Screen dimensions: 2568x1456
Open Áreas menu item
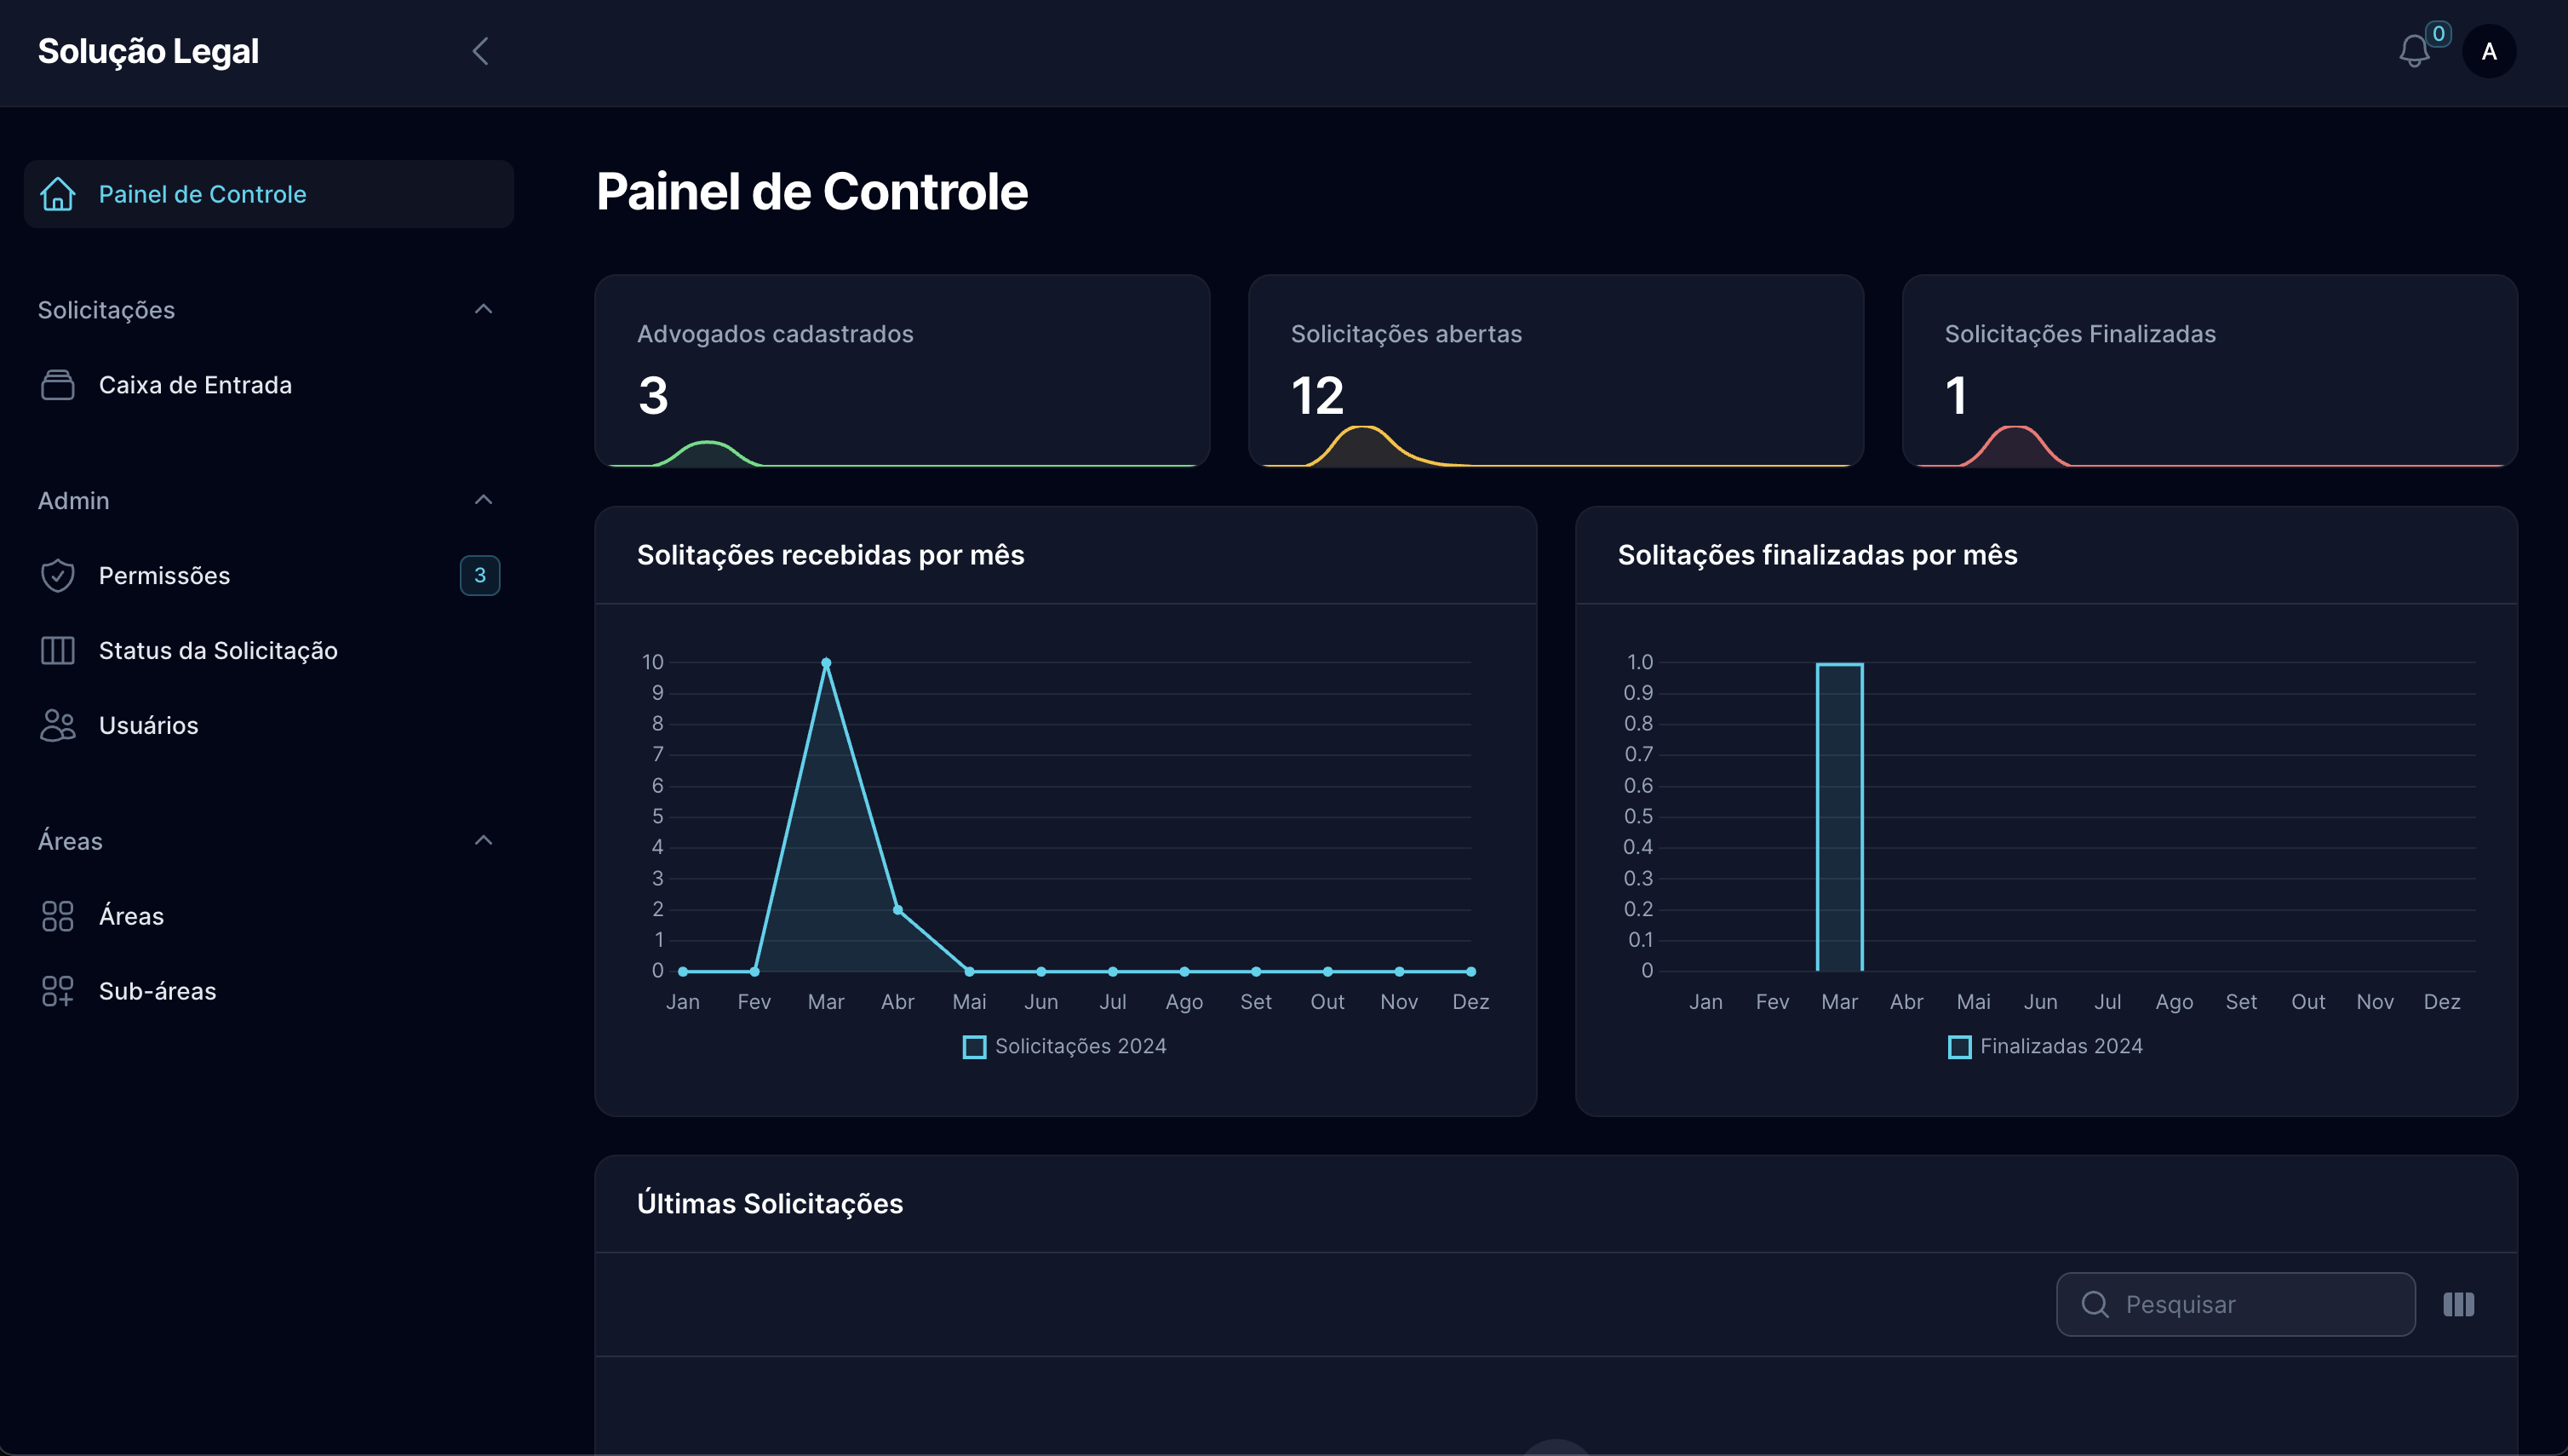coord(269,916)
